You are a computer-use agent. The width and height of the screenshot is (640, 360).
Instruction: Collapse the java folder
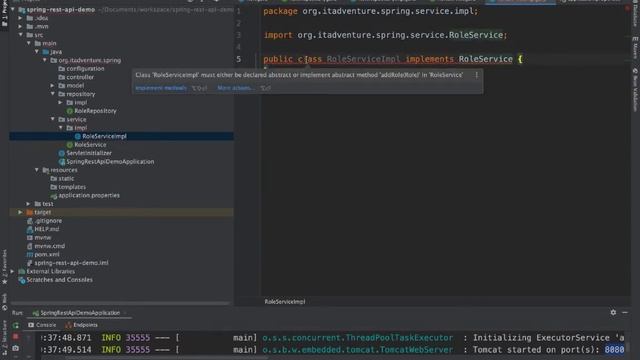click(37, 52)
